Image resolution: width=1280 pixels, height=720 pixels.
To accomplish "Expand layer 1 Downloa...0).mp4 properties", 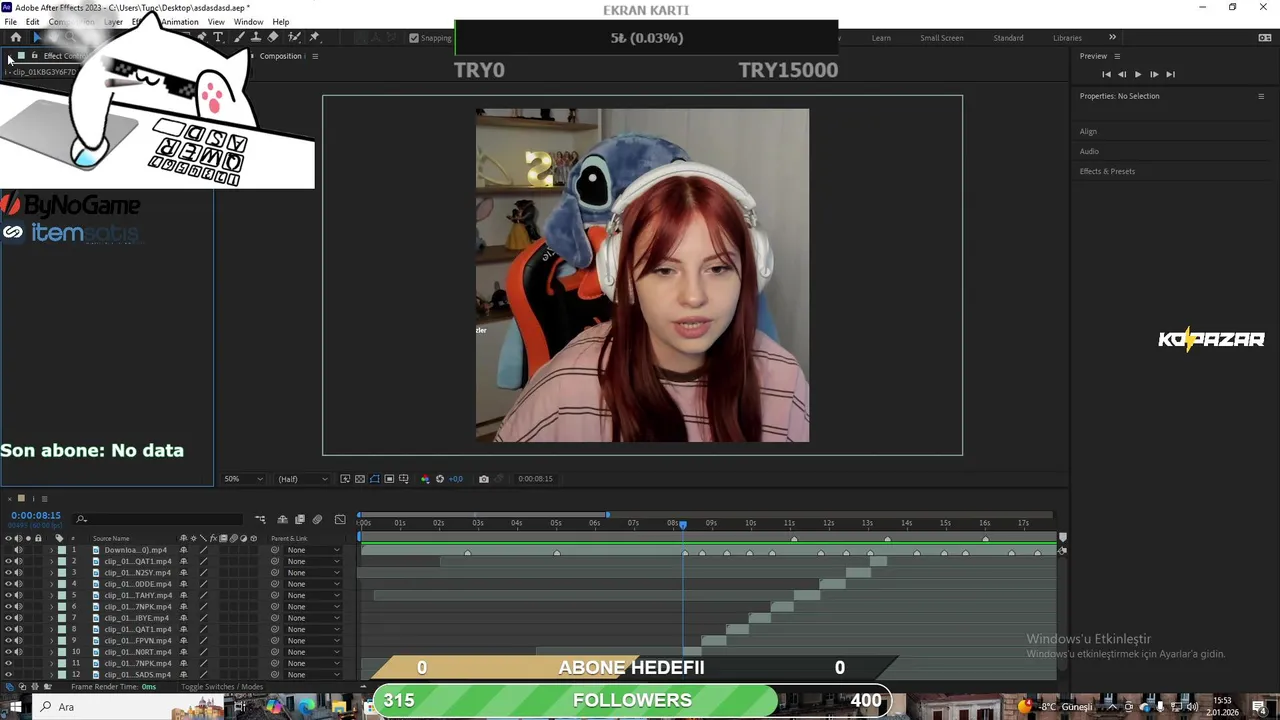I will coord(52,550).
